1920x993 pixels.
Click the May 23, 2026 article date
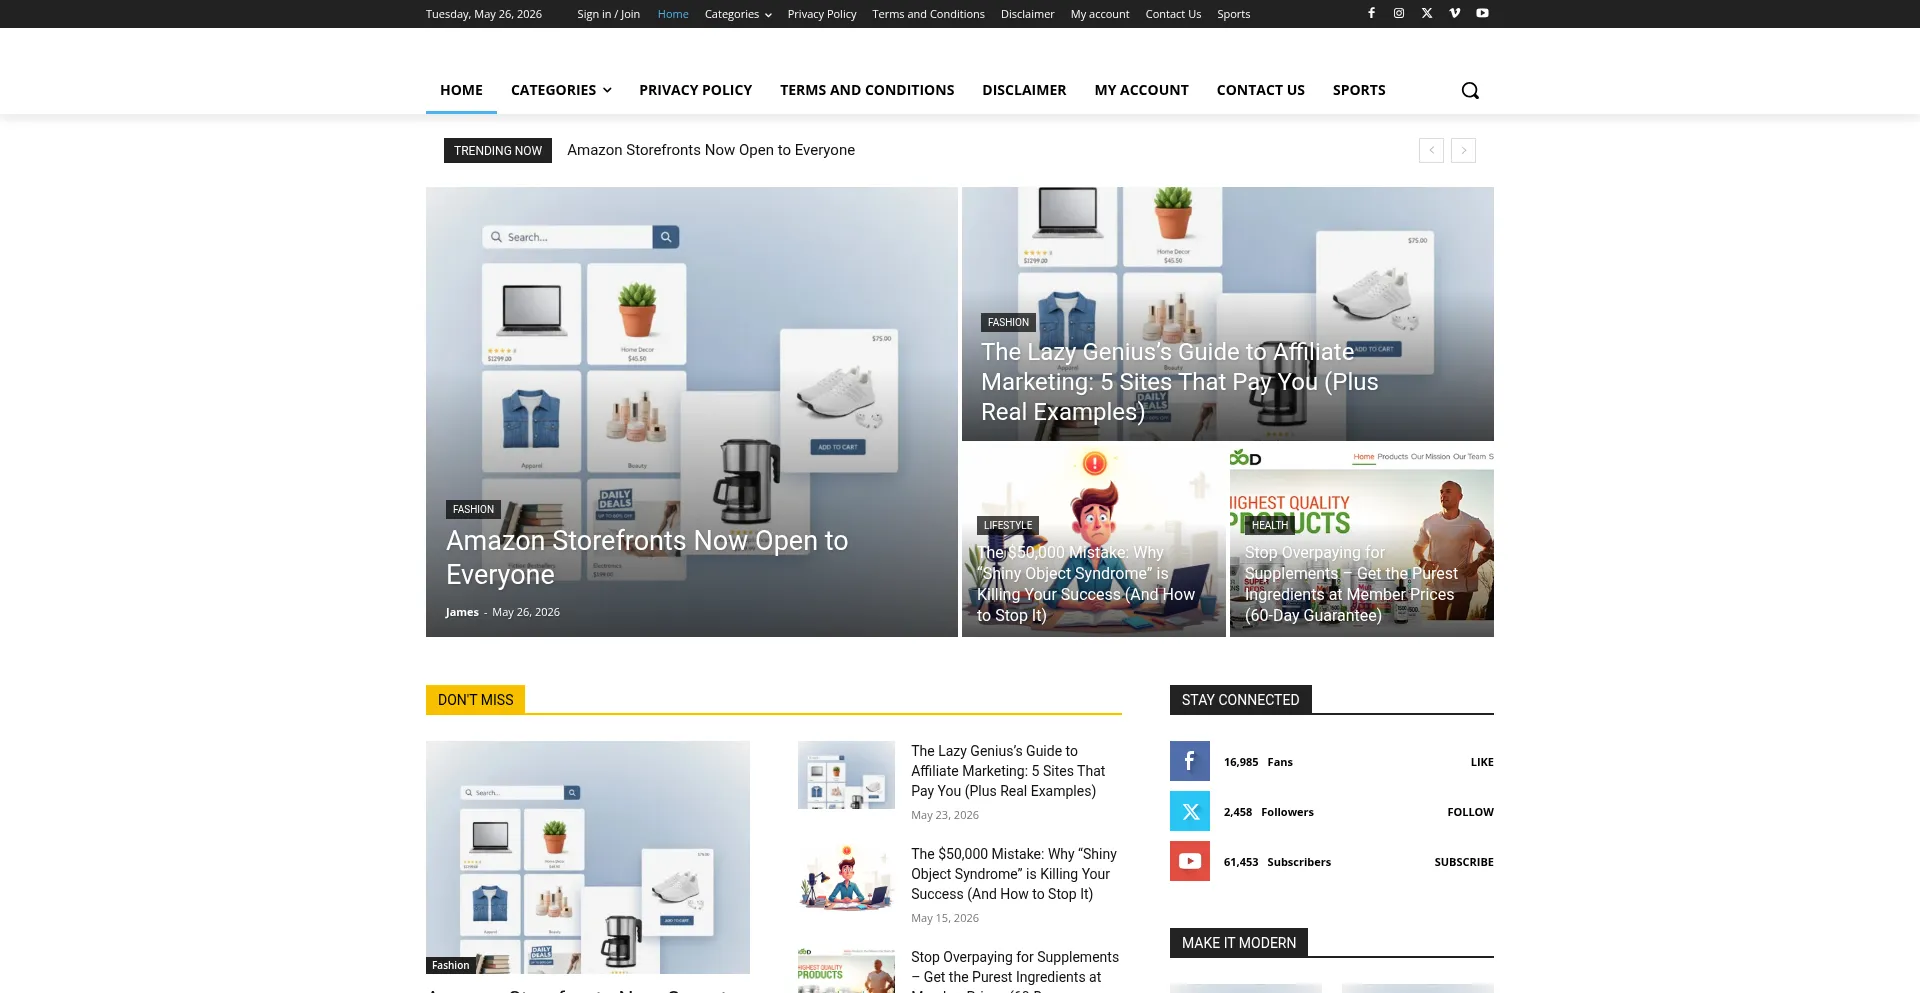(x=945, y=815)
